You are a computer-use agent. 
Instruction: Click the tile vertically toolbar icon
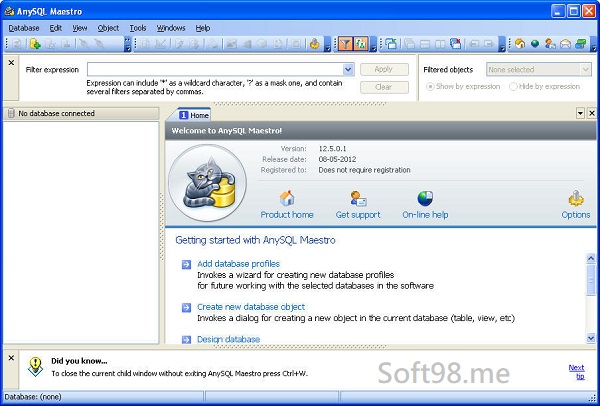[440, 44]
